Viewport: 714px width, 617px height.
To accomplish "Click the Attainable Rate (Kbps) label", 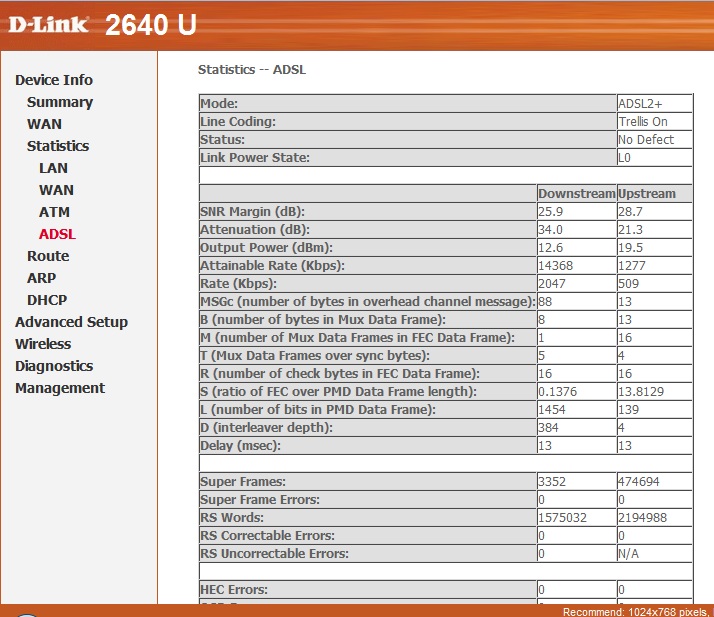I will (272, 265).
